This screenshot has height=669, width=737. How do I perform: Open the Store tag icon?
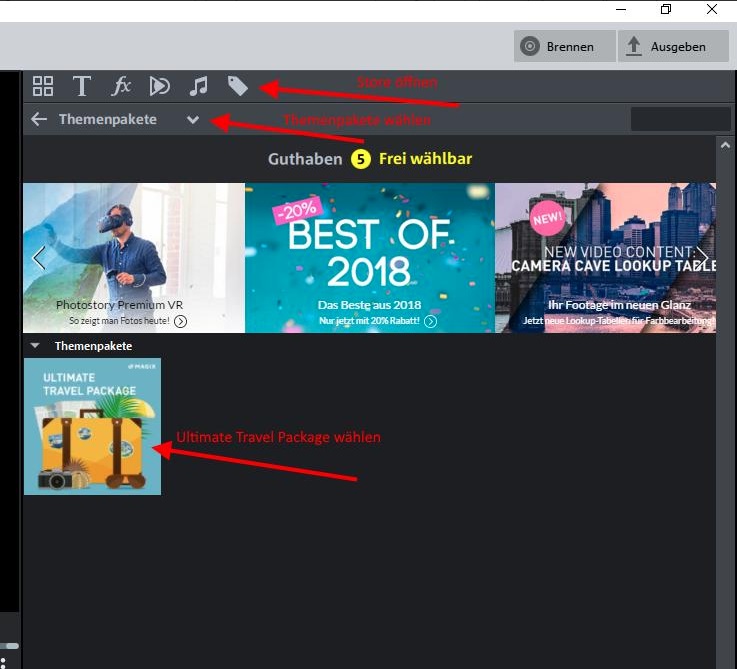pyautogui.click(x=237, y=86)
